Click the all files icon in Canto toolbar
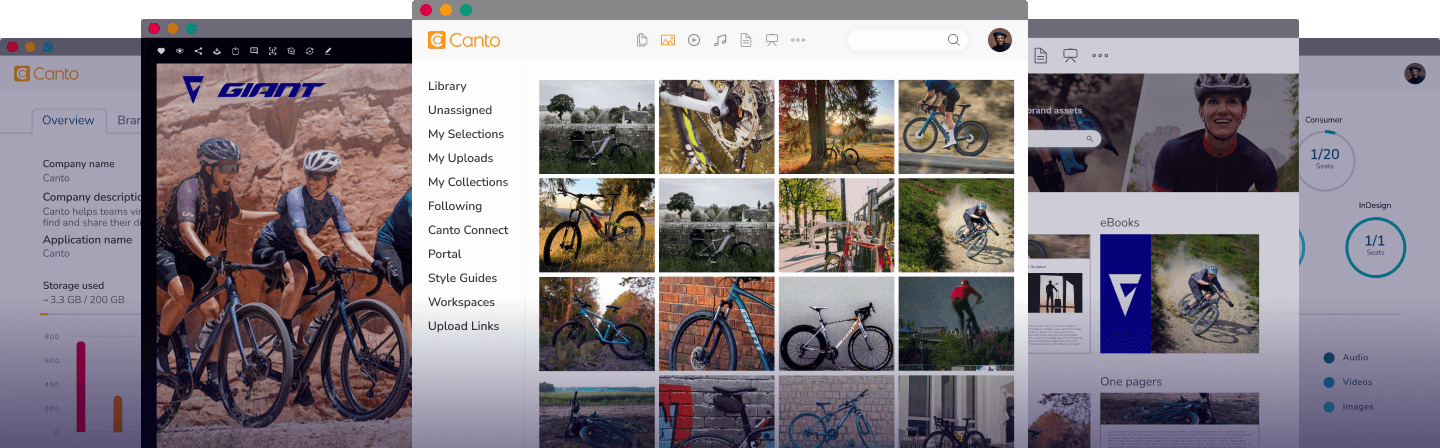 [643, 40]
